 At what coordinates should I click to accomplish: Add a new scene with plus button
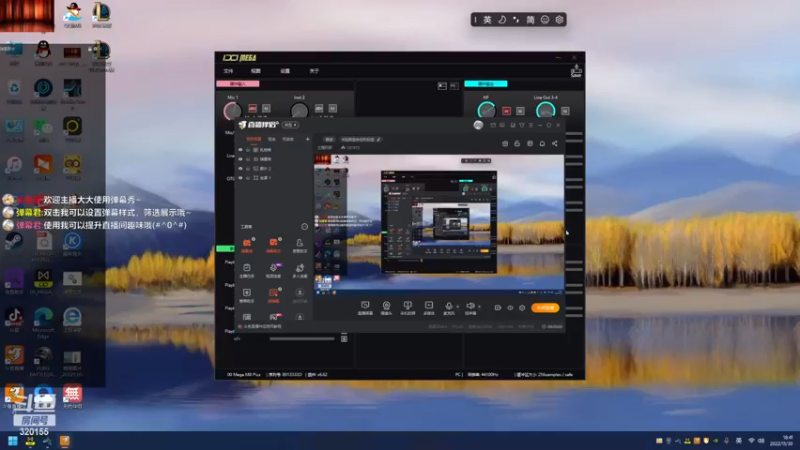tap(308, 139)
